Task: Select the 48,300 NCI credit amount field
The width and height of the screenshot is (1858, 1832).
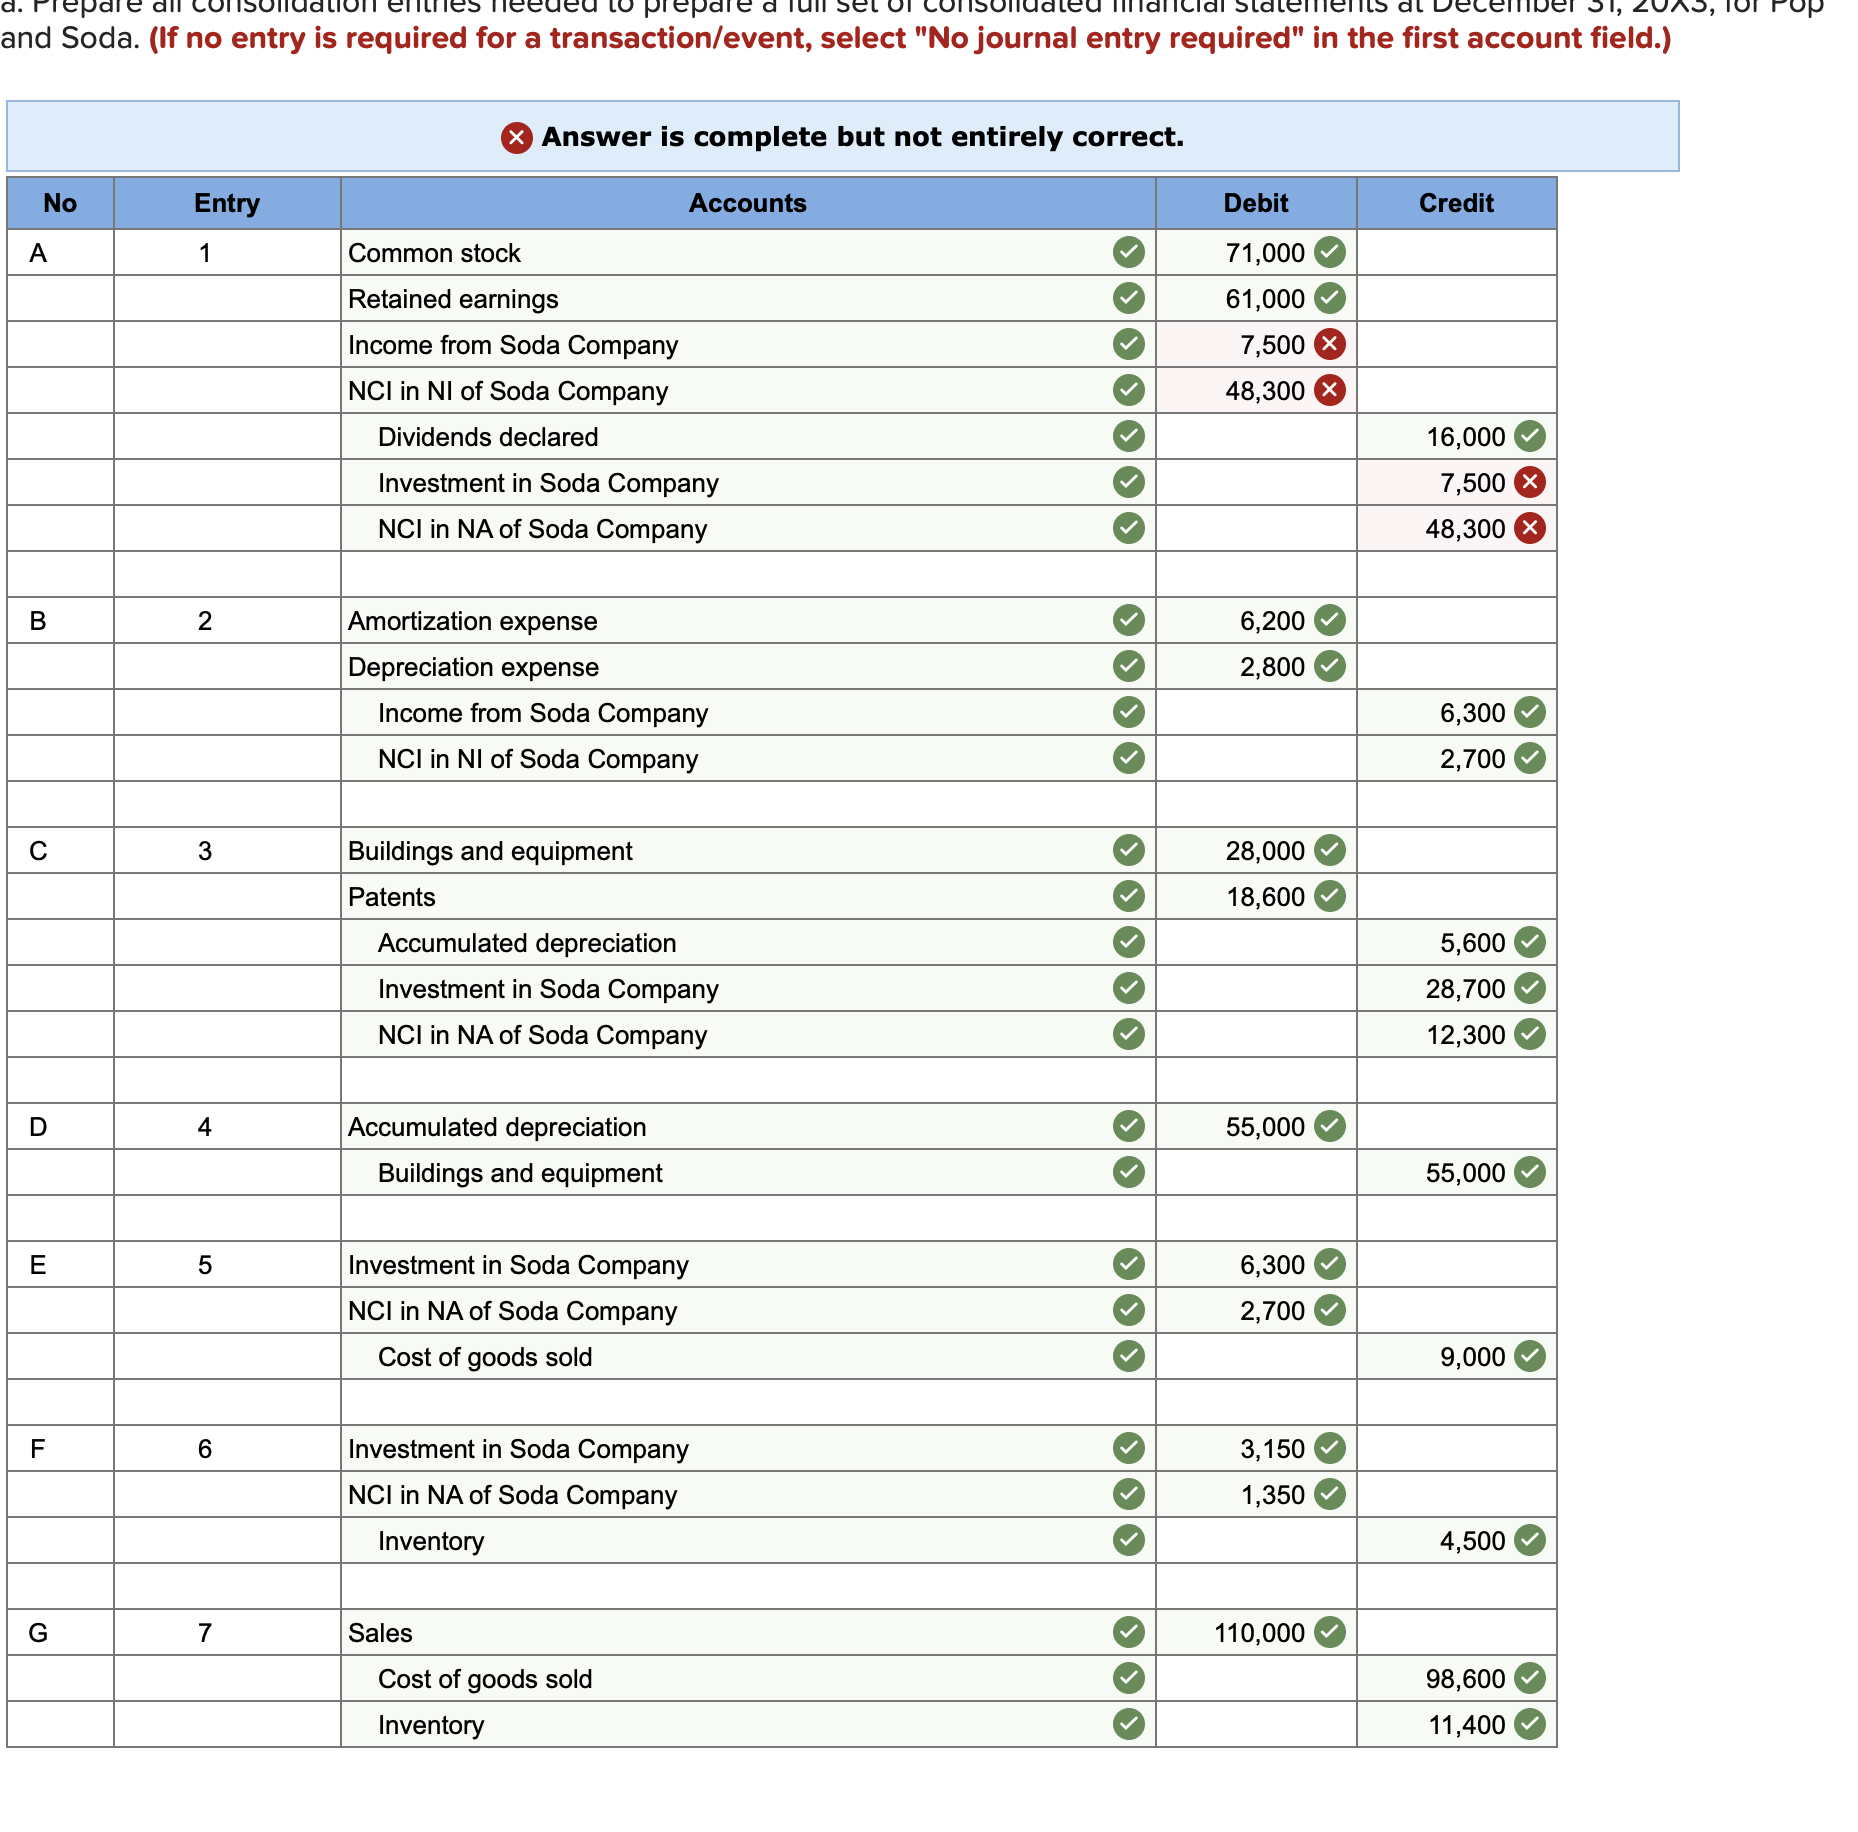Action: click(x=1455, y=528)
